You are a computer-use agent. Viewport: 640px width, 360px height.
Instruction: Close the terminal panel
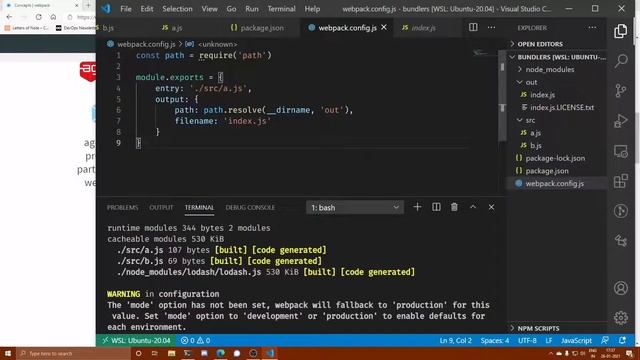pyautogui.click(x=491, y=207)
